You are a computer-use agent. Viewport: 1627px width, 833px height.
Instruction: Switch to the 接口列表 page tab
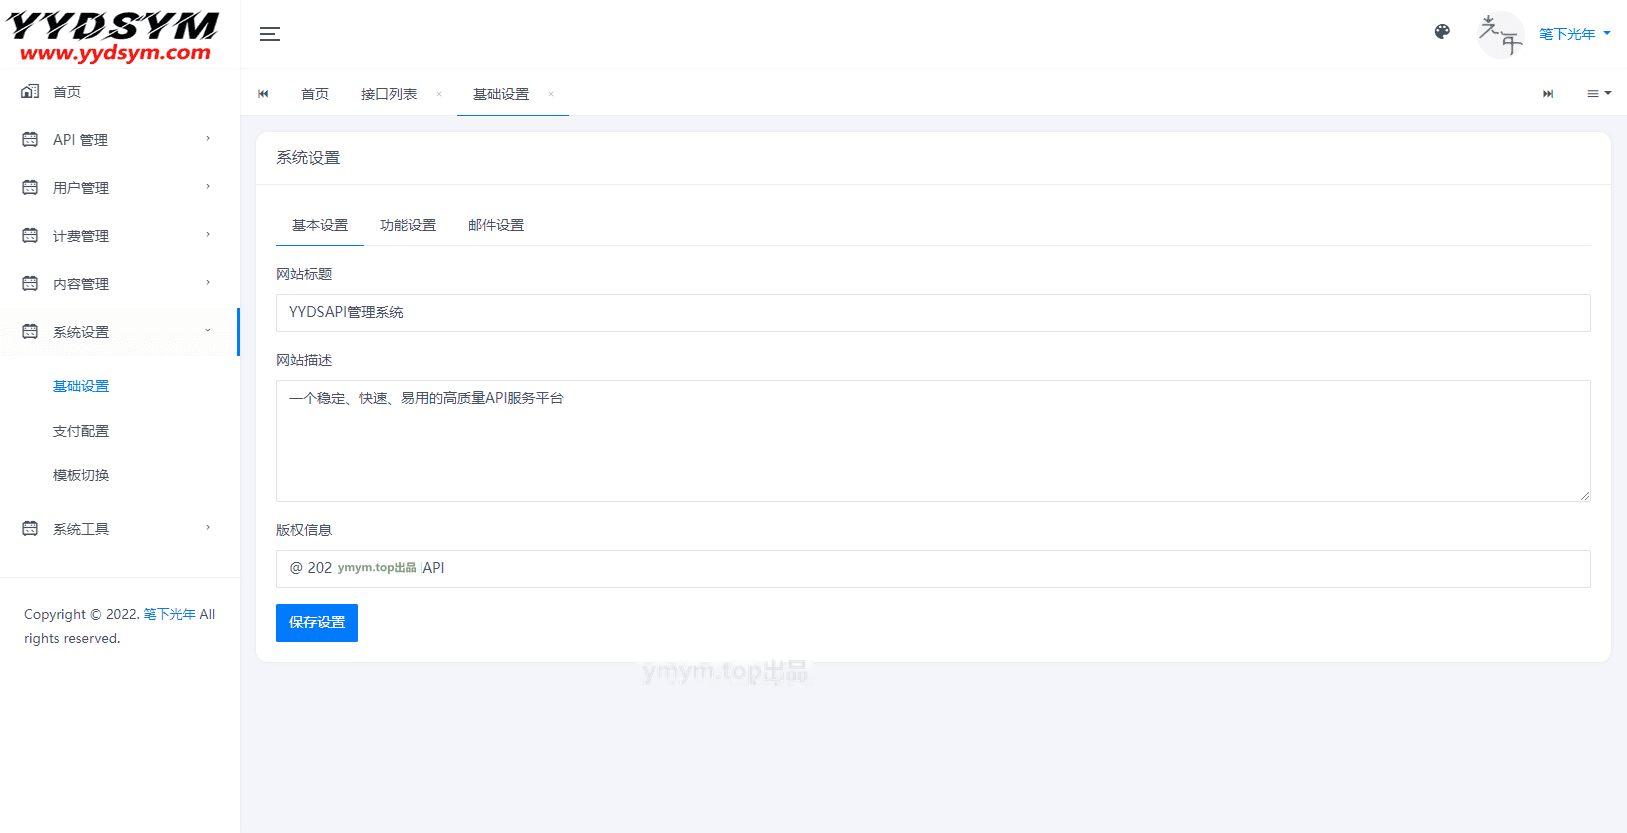(x=389, y=94)
